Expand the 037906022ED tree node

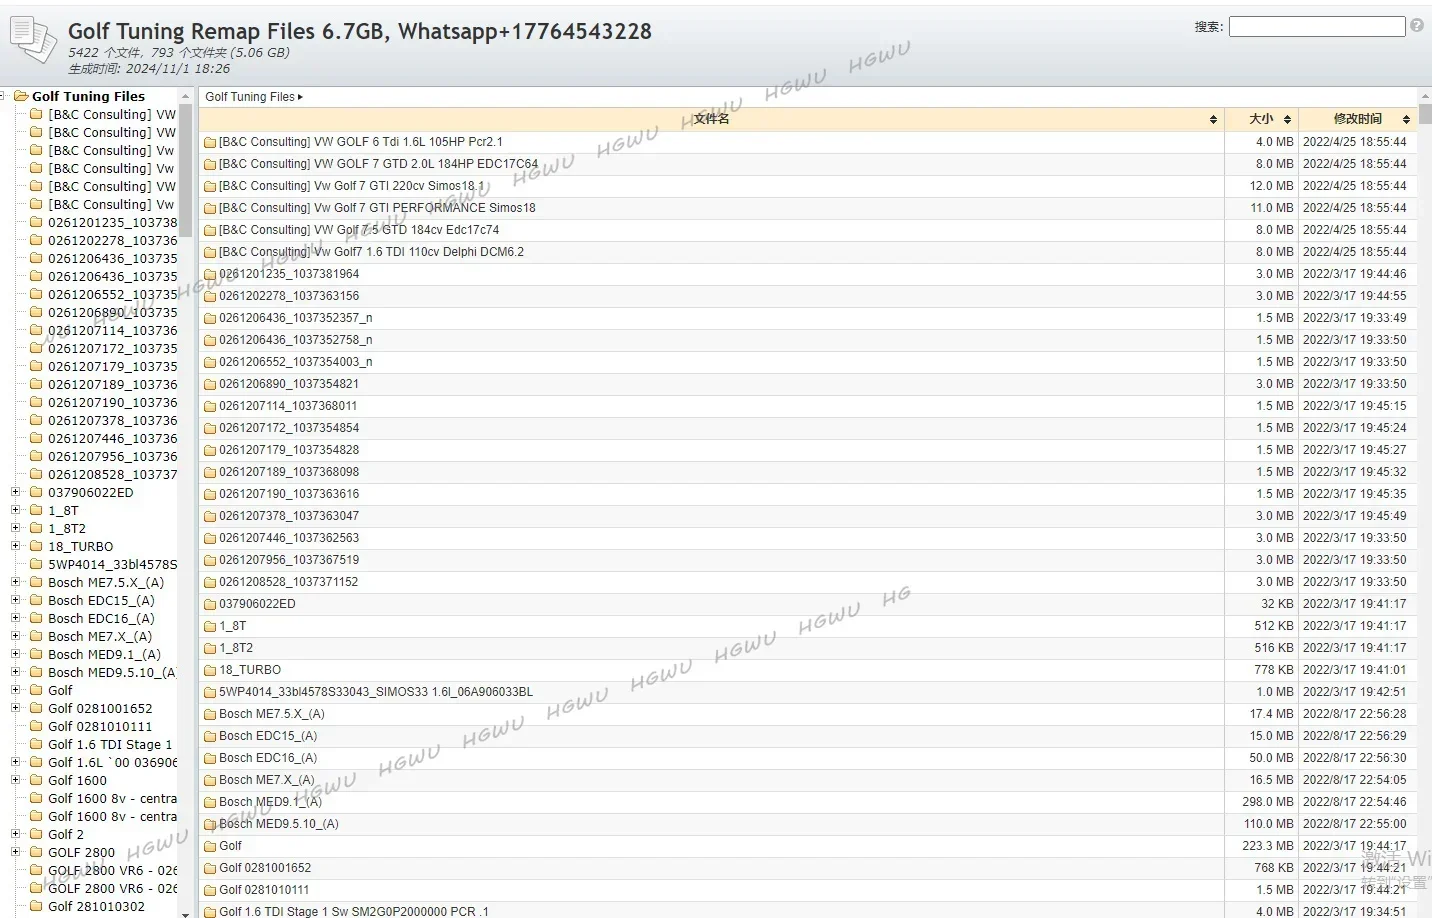15,492
